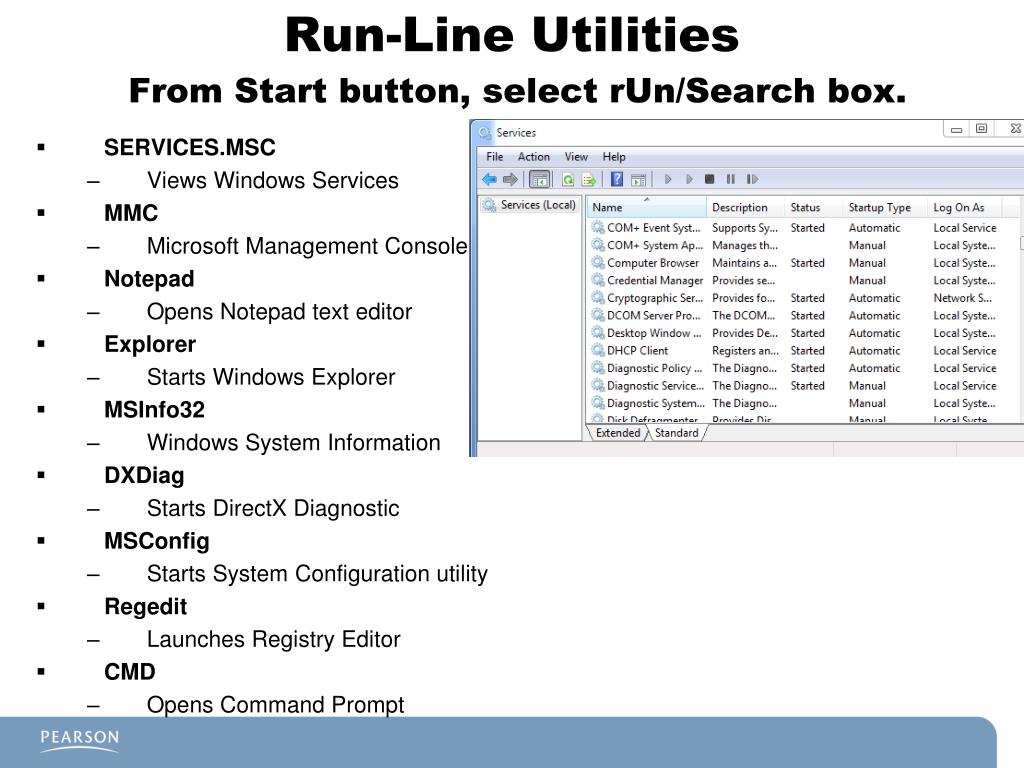Open the Action menu in Services
Viewport: 1024px width, 768px height.
[534, 157]
